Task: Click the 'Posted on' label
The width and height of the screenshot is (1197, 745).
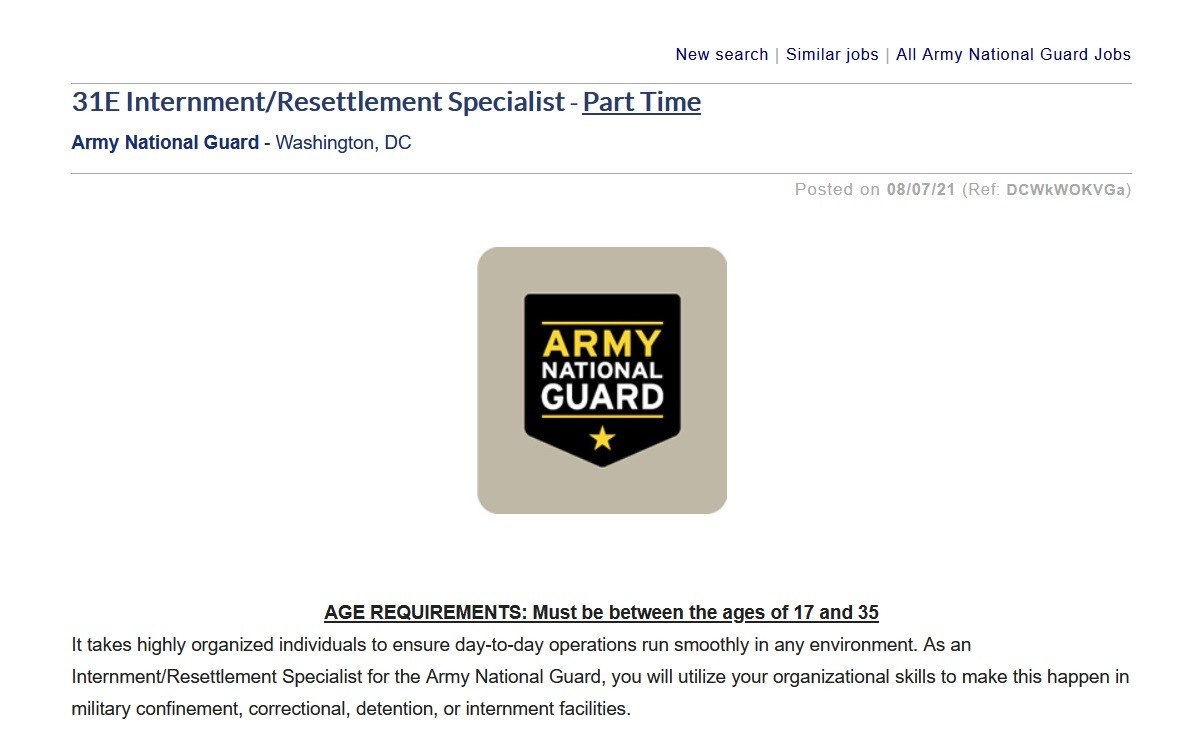Action: (837, 189)
